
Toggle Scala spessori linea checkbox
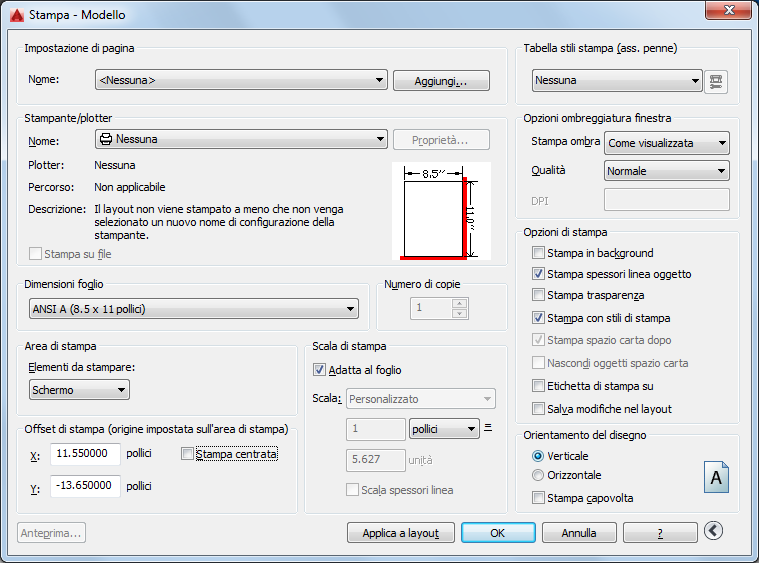[x=352, y=489]
